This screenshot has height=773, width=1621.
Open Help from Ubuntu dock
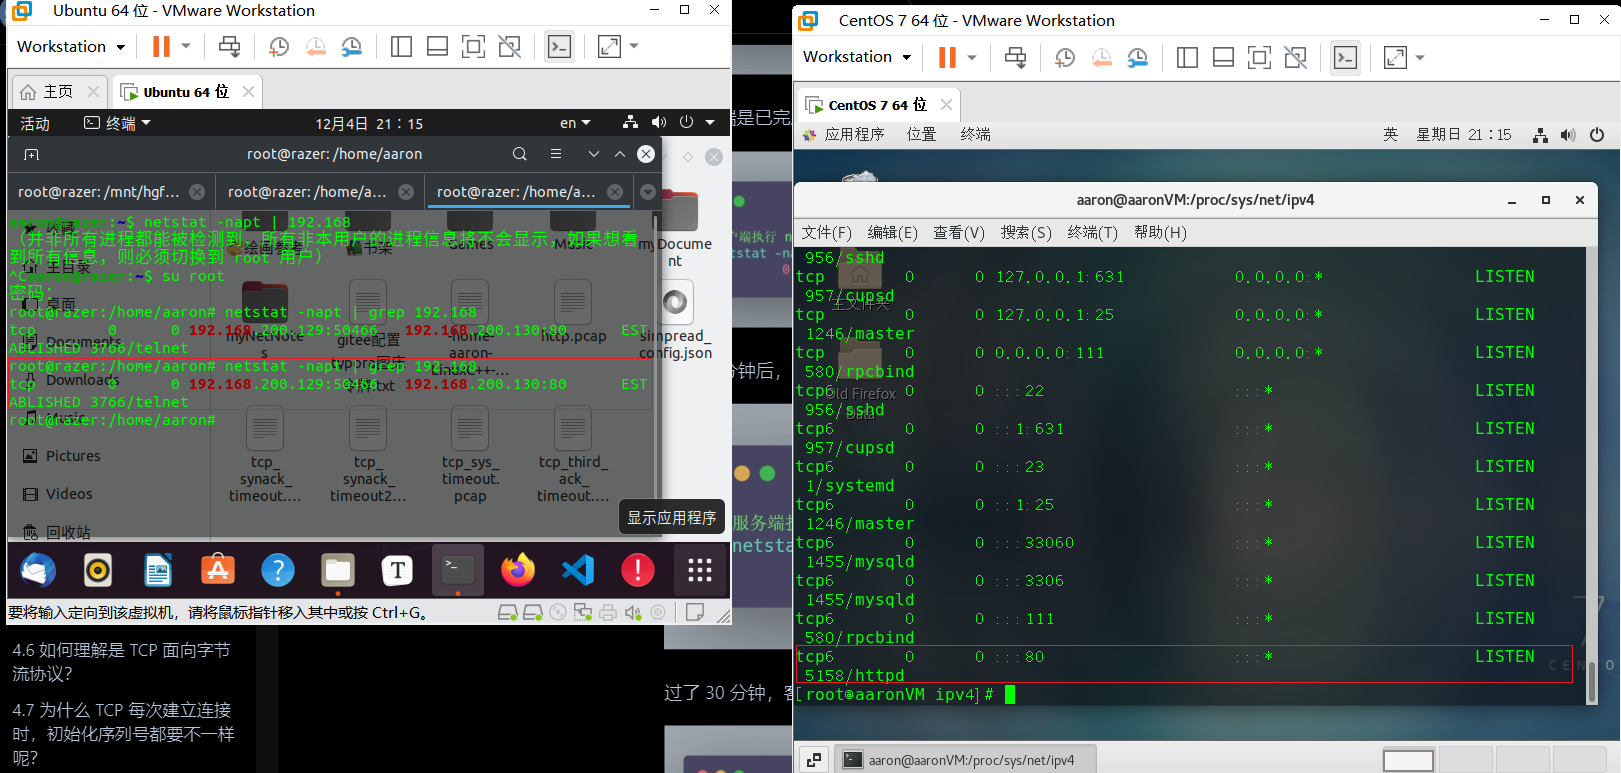click(278, 570)
